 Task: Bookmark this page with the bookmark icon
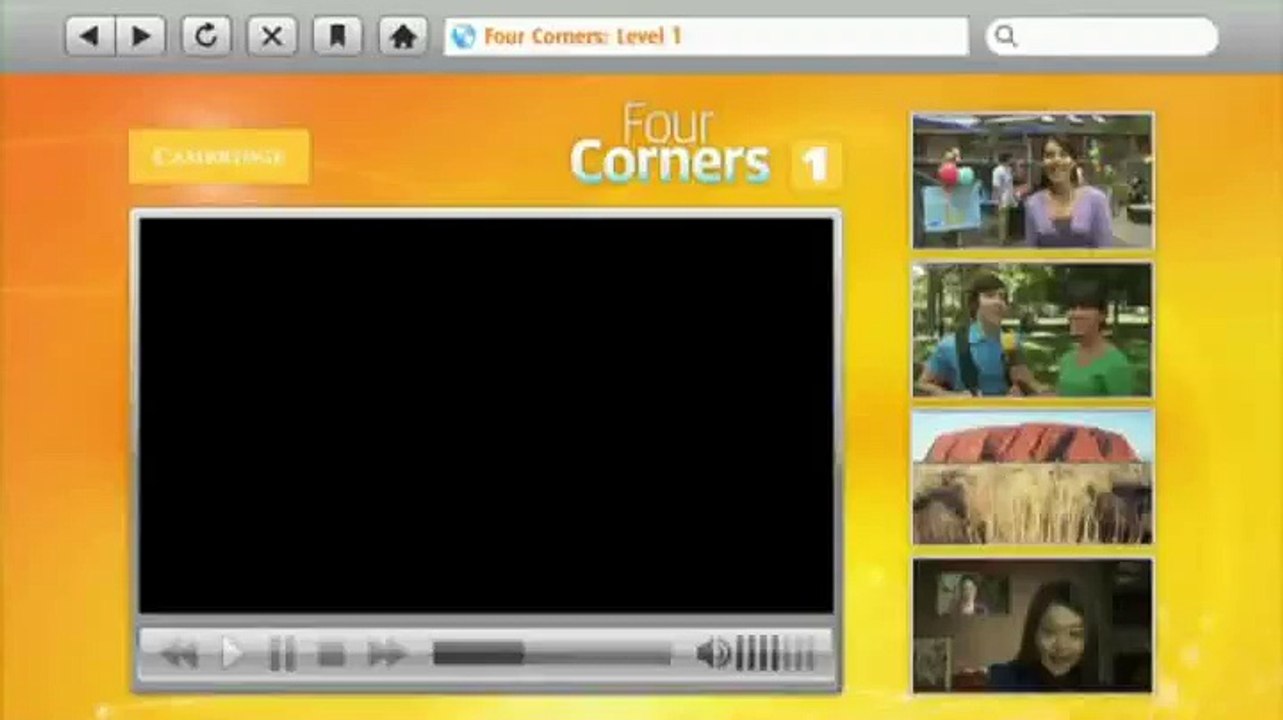pyautogui.click(x=337, y=37)
